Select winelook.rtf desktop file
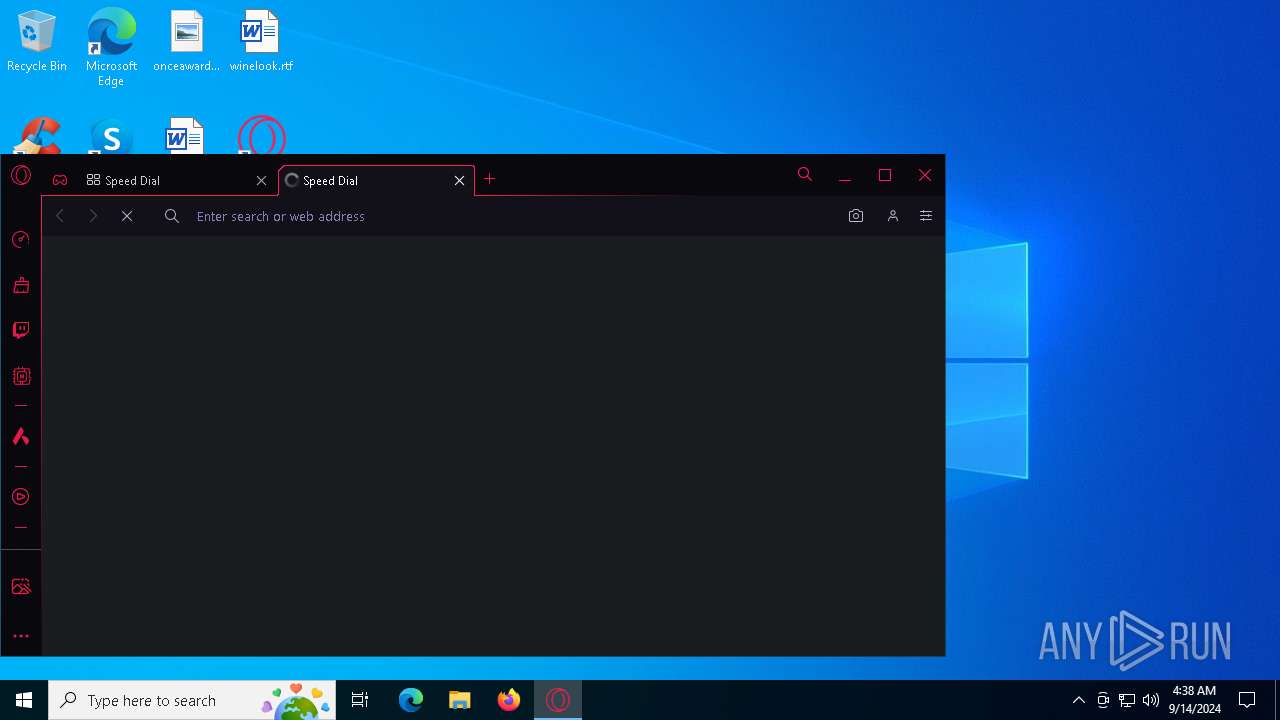 [x=261, y=42]
